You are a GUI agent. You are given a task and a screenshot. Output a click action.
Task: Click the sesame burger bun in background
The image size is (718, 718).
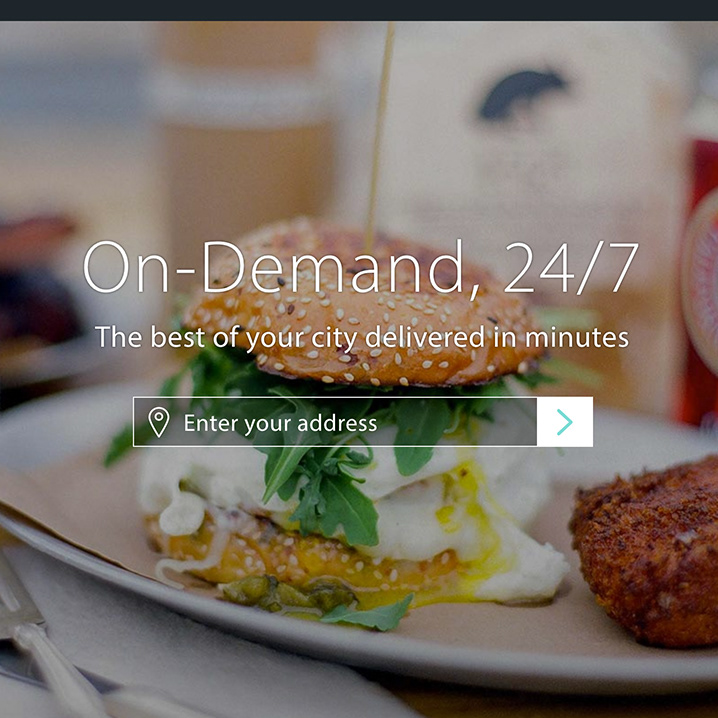(362, 305)
